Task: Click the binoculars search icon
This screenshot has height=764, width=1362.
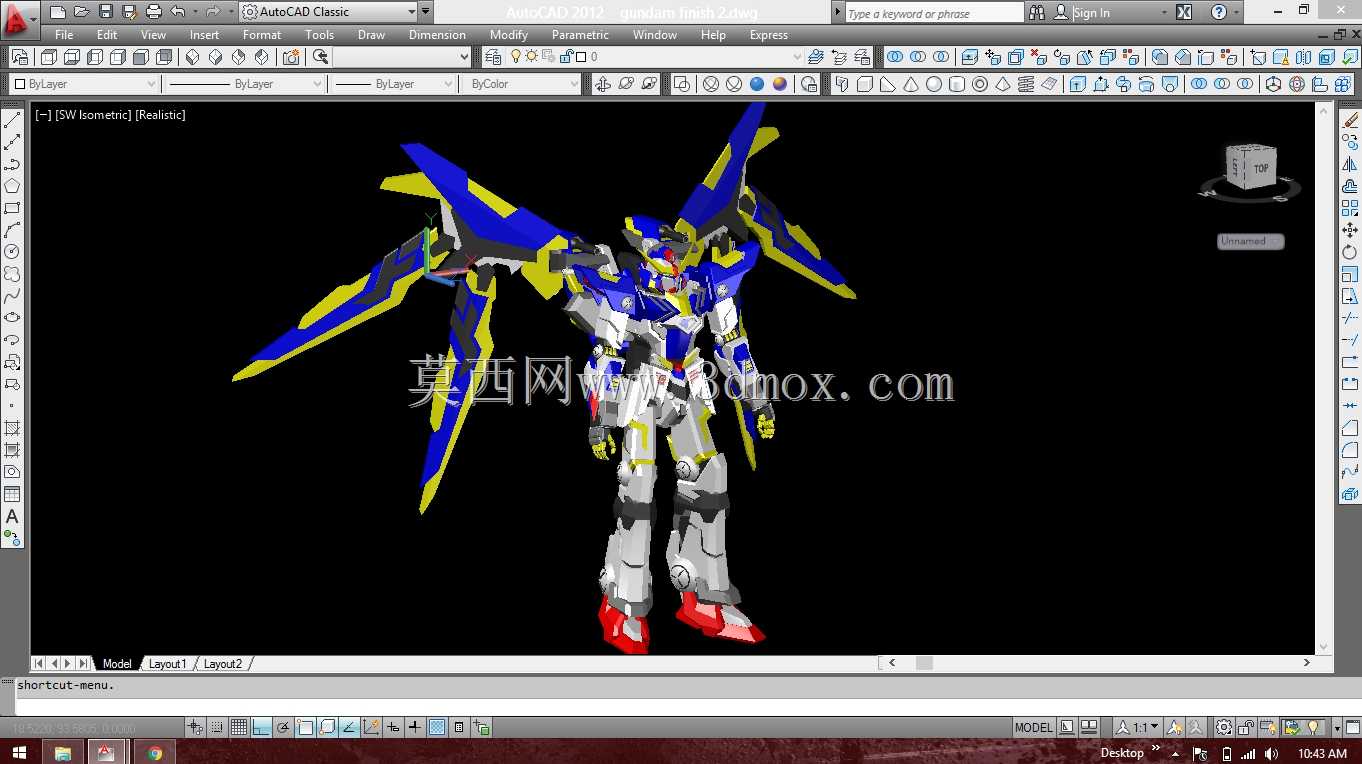Action: click(x=1037, y=12)
